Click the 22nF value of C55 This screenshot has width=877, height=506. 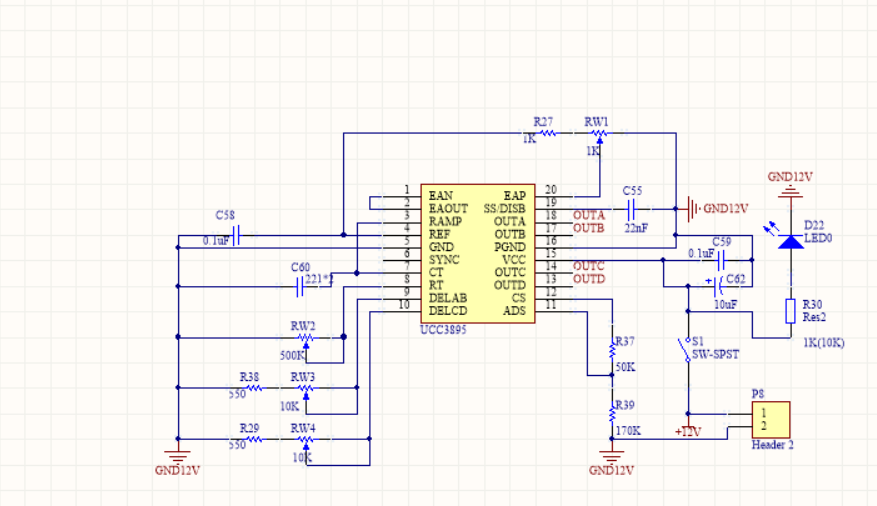pyautogui.click(x=636, y=228)
